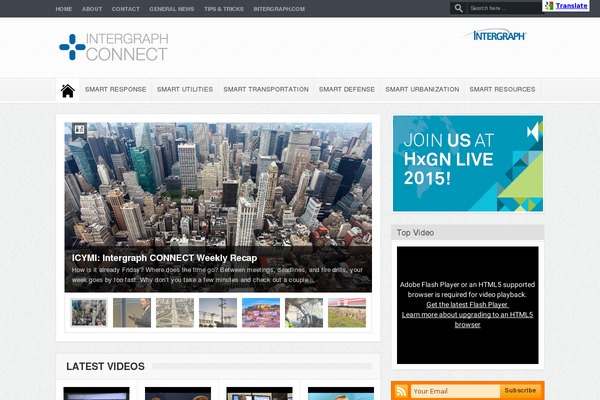Click the Top Video panel header
The image size is (600, 400).
tap(468, 232)
